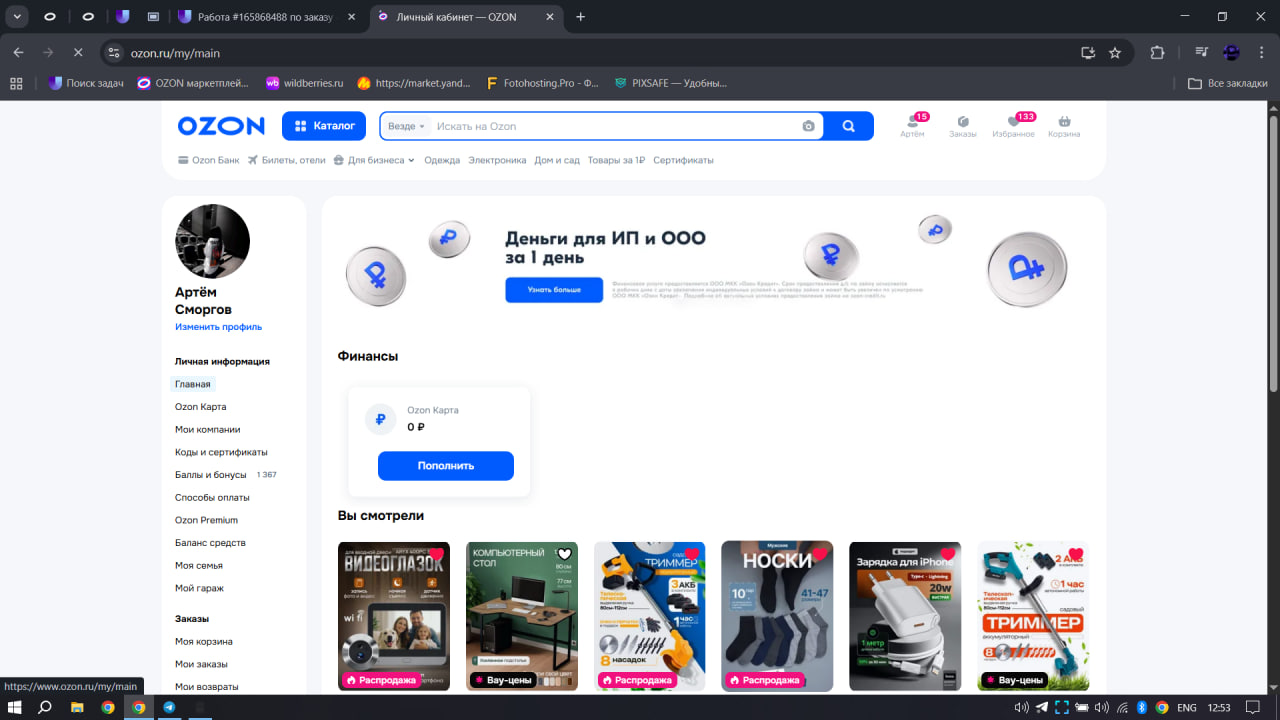
Task: Open the Артём profile icon in header
Action: [912, 126]
